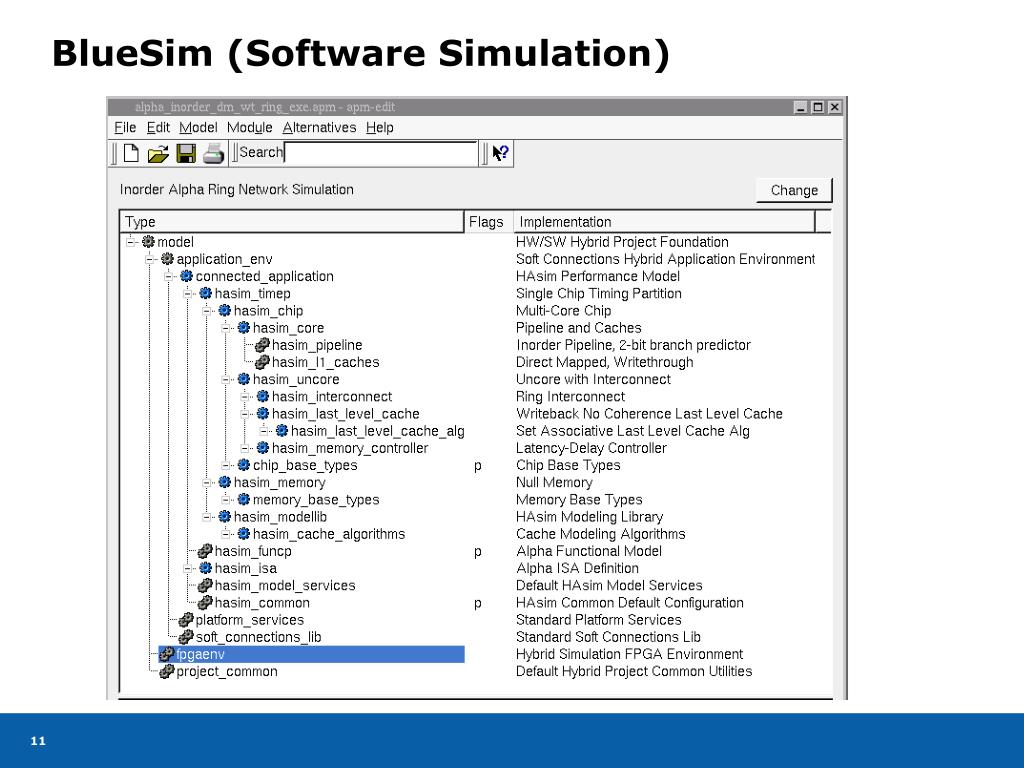Viewport: 1024px width, 768px height.
Task: Click the module icon of fpgaenv
Action: tap(167, 654)
